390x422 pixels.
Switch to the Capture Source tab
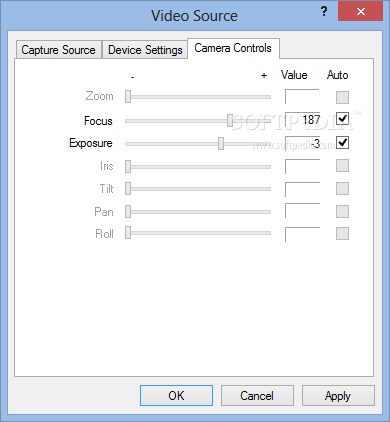pos(58,50)
